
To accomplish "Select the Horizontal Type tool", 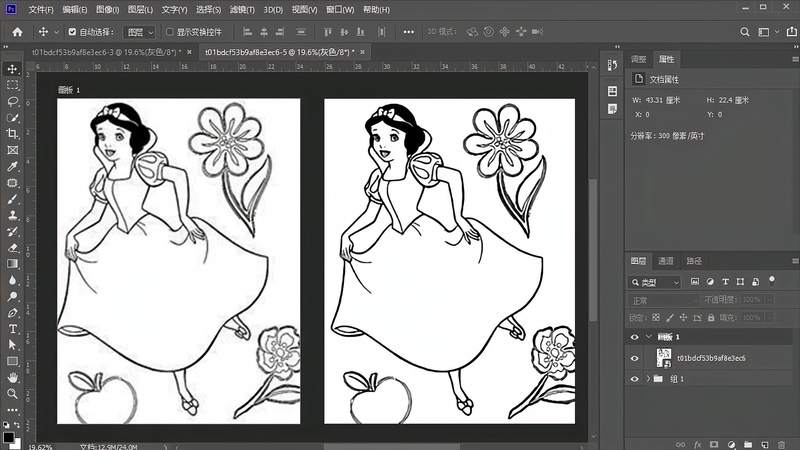I will [x=13, y=329].
